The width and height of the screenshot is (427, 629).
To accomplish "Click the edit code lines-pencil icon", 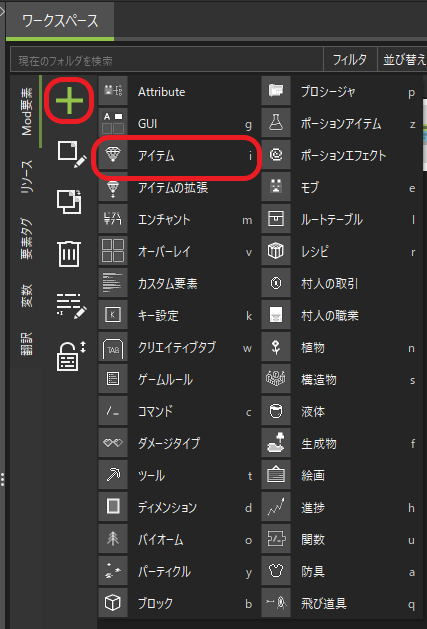I will click(x=71, y=306).
